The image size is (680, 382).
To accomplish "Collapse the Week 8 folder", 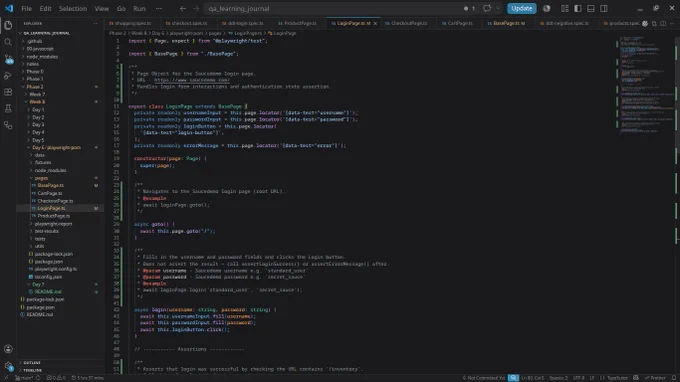I will [60, 102].
